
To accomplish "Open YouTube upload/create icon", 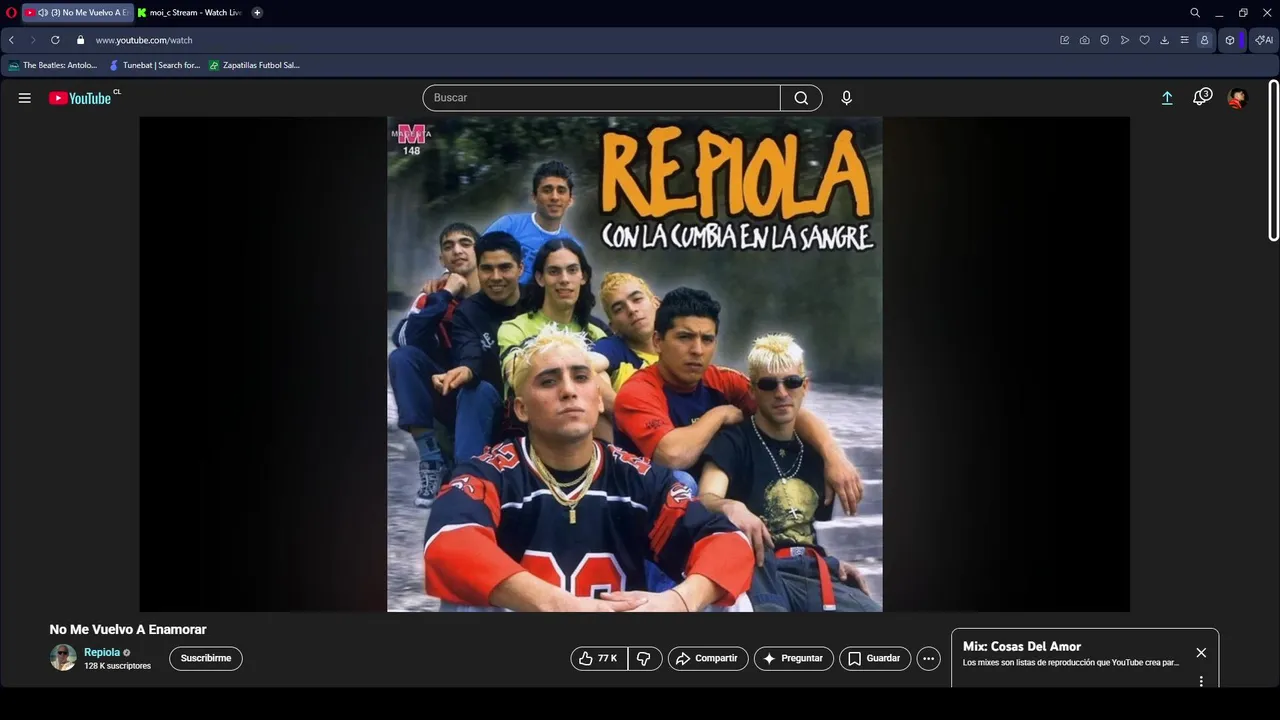I will click(x=1167, y=98).
